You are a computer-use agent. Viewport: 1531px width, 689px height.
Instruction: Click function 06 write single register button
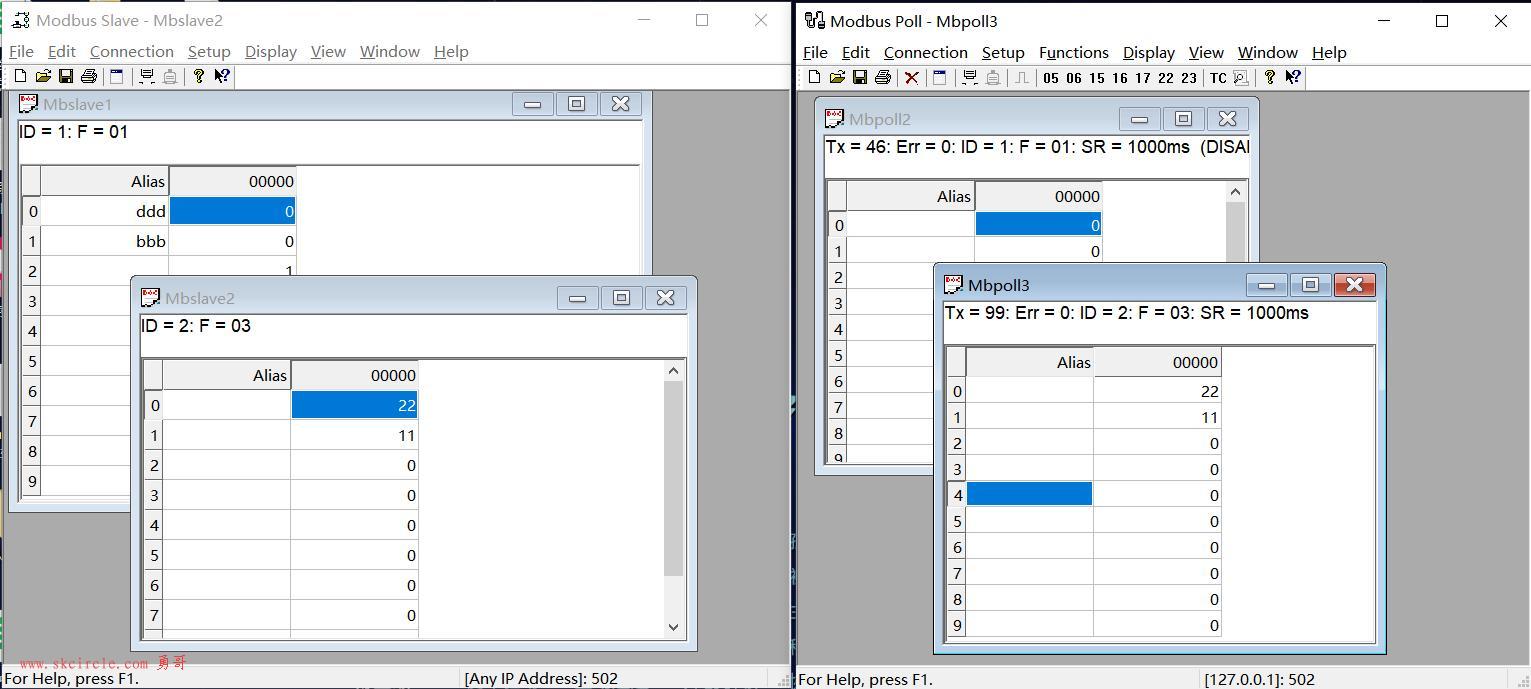1074,78
